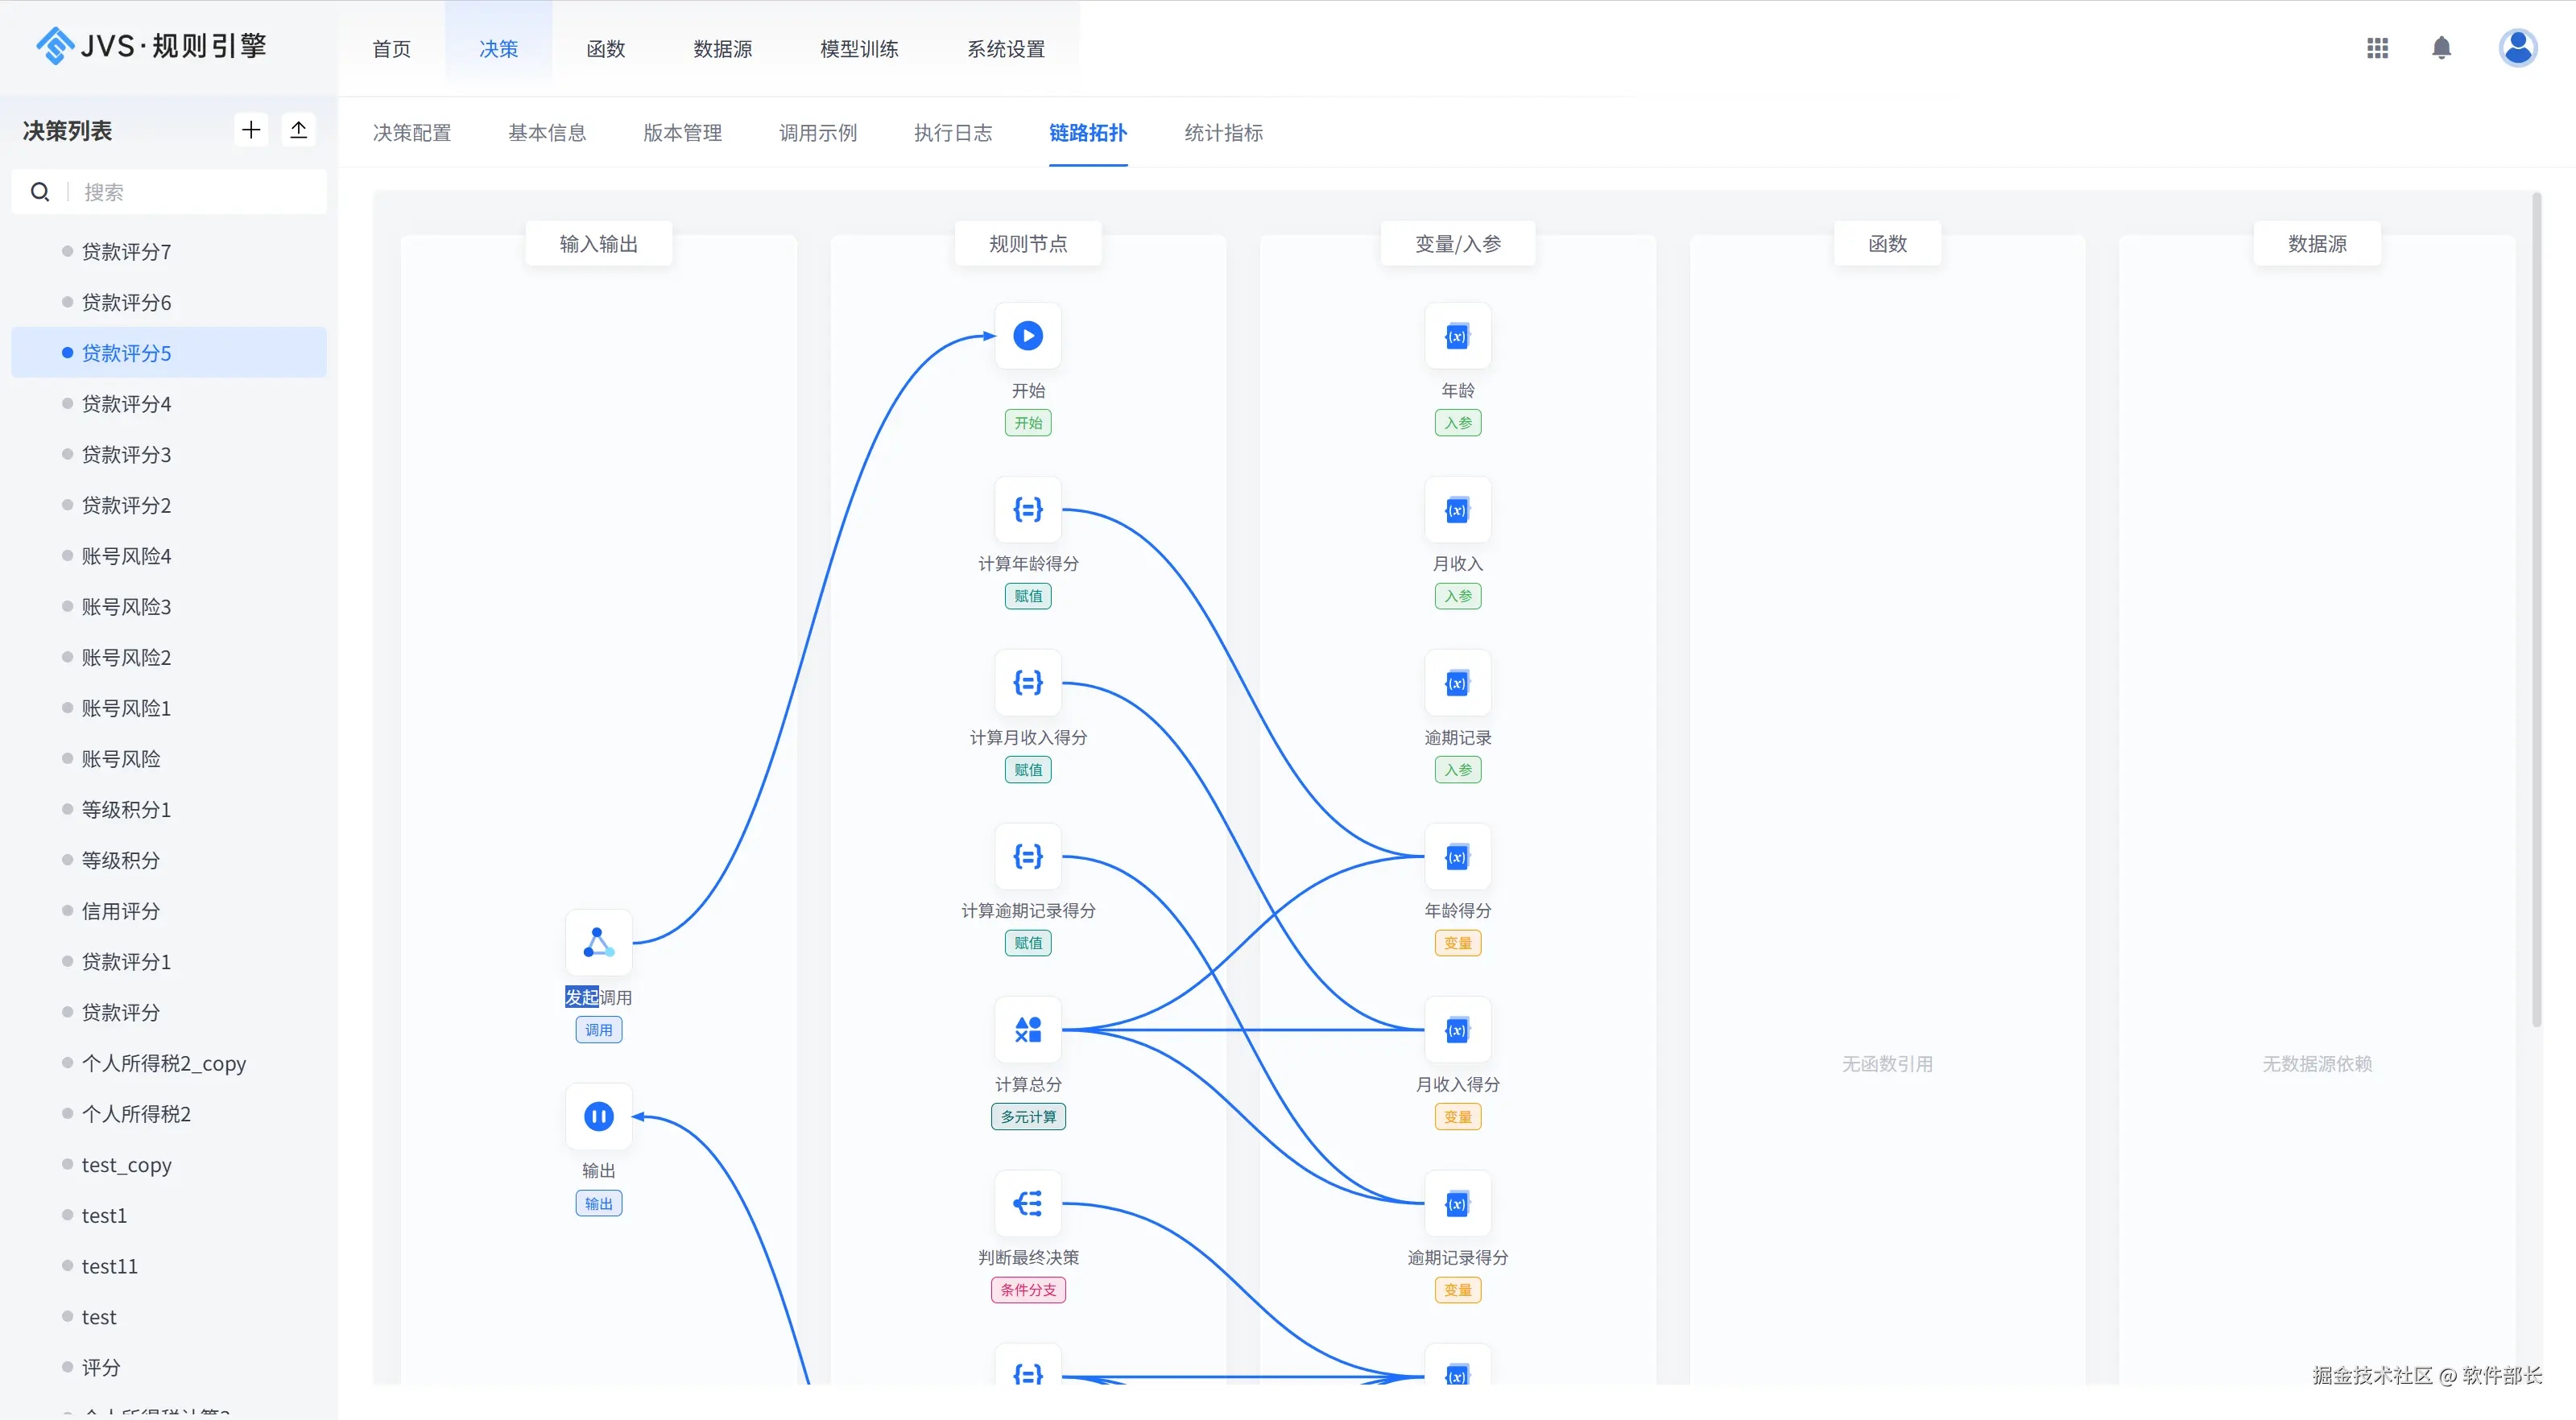Select the 逾期记录 variable icon

point(1458,683)
